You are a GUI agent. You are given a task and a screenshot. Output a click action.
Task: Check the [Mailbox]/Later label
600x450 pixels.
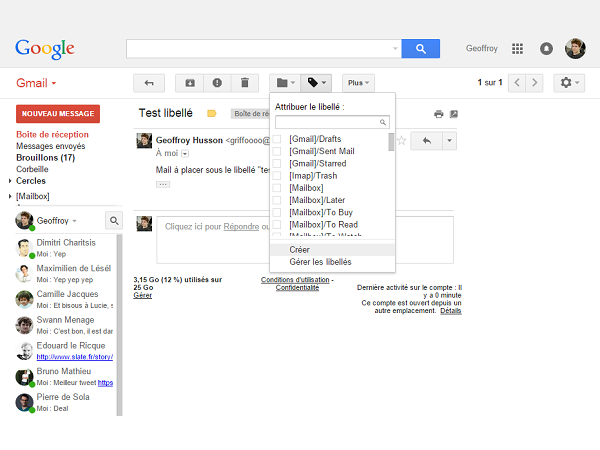tap(277, 200)
